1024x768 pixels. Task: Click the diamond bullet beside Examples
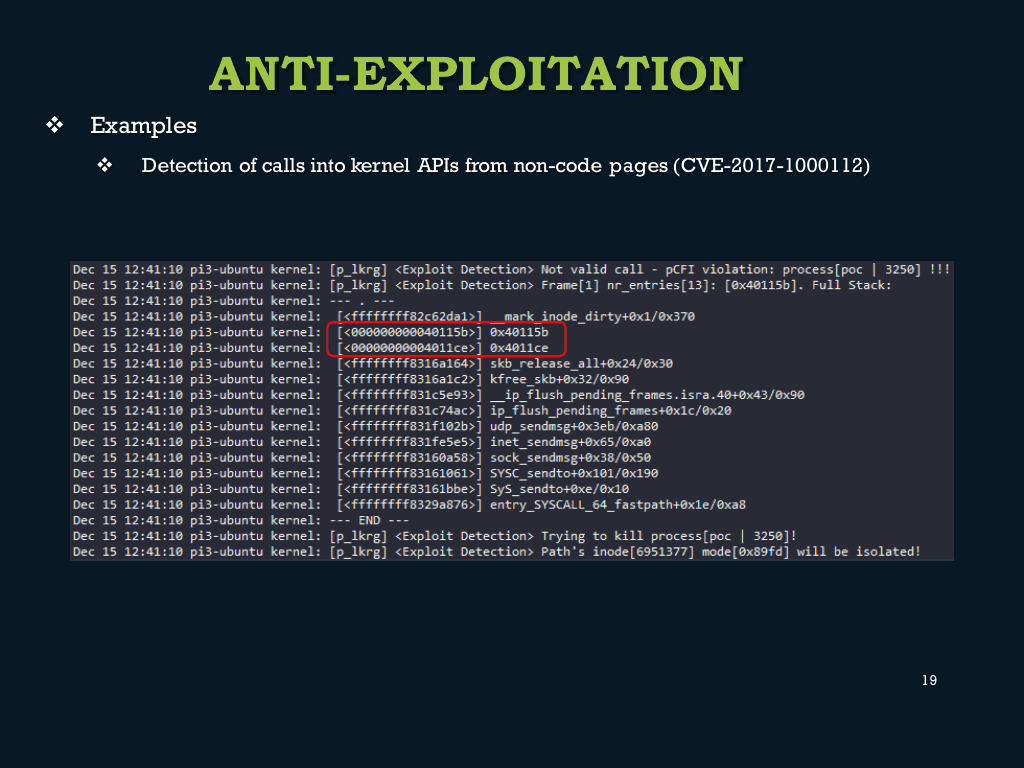click(x=55, y=125)
